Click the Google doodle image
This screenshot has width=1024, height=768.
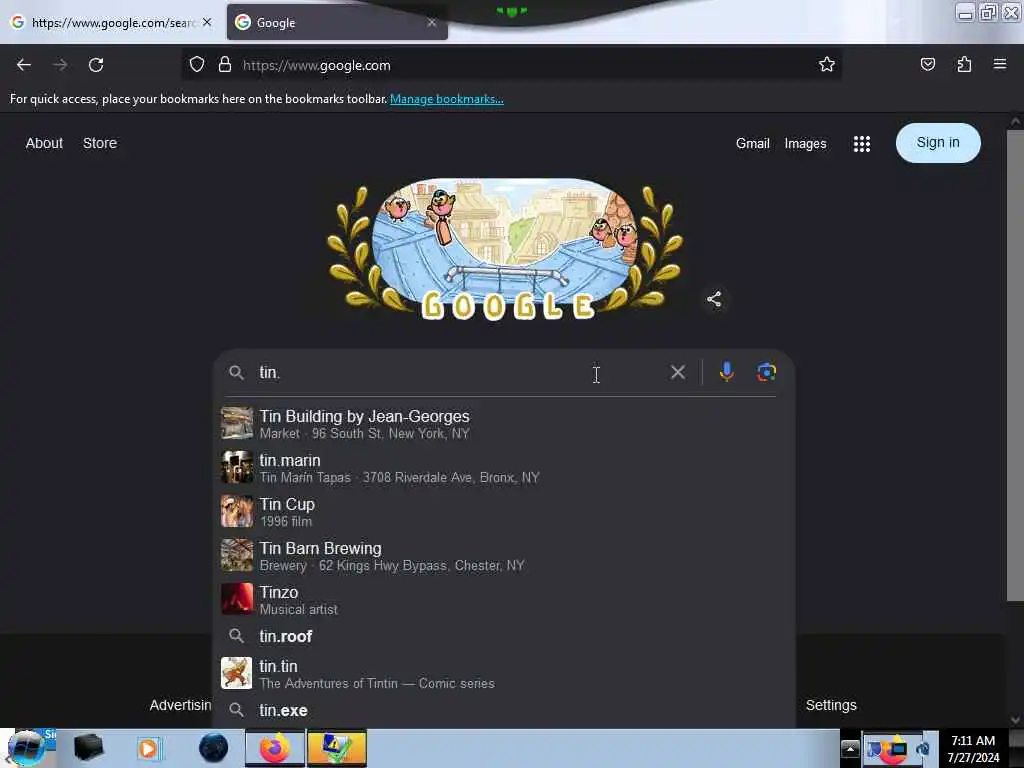click(504, 249)
